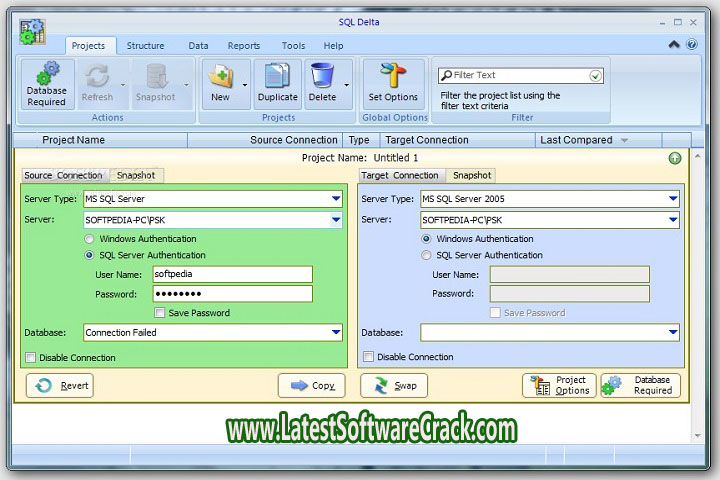This screenshot has height=480, width=720.
Task: Open the source Database dropdown showing Connection Failed
Action: (x=336, y=333)
